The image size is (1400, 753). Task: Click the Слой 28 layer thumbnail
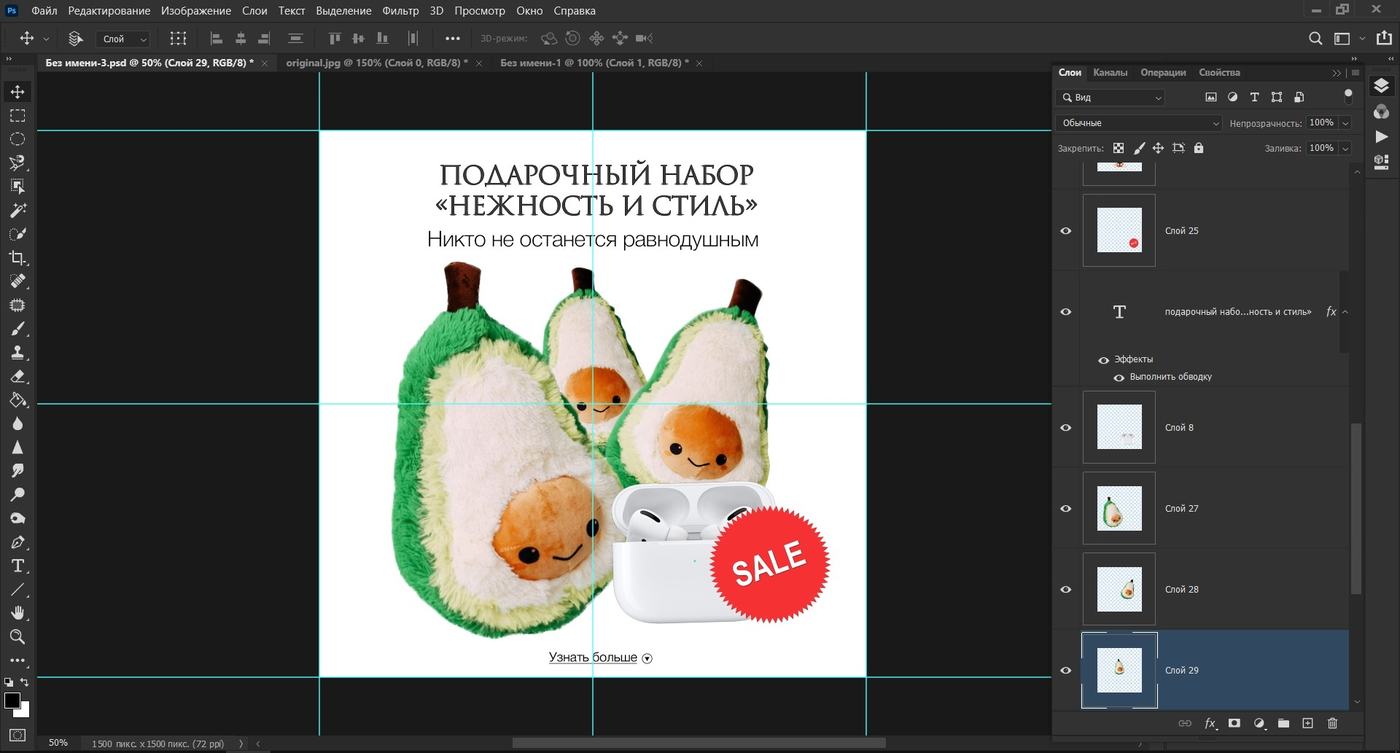point(1119,590)
